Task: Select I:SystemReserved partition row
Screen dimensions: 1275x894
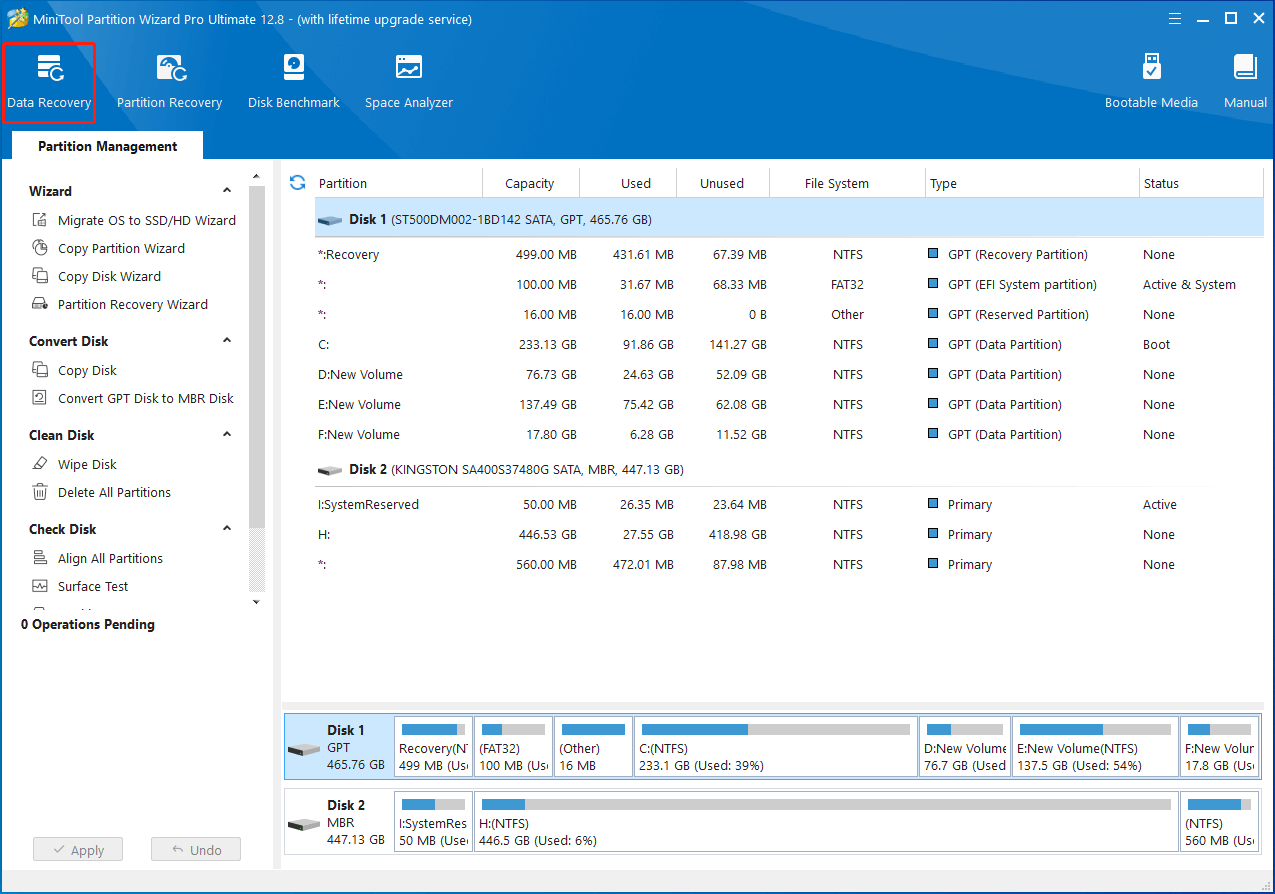Action: tap(789, 504)
